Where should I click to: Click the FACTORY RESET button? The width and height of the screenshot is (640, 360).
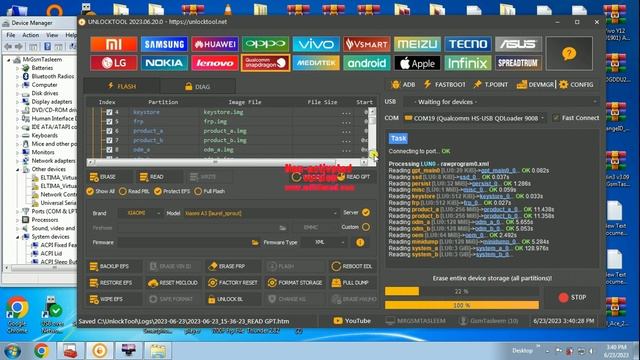click(x=233, y=282)
